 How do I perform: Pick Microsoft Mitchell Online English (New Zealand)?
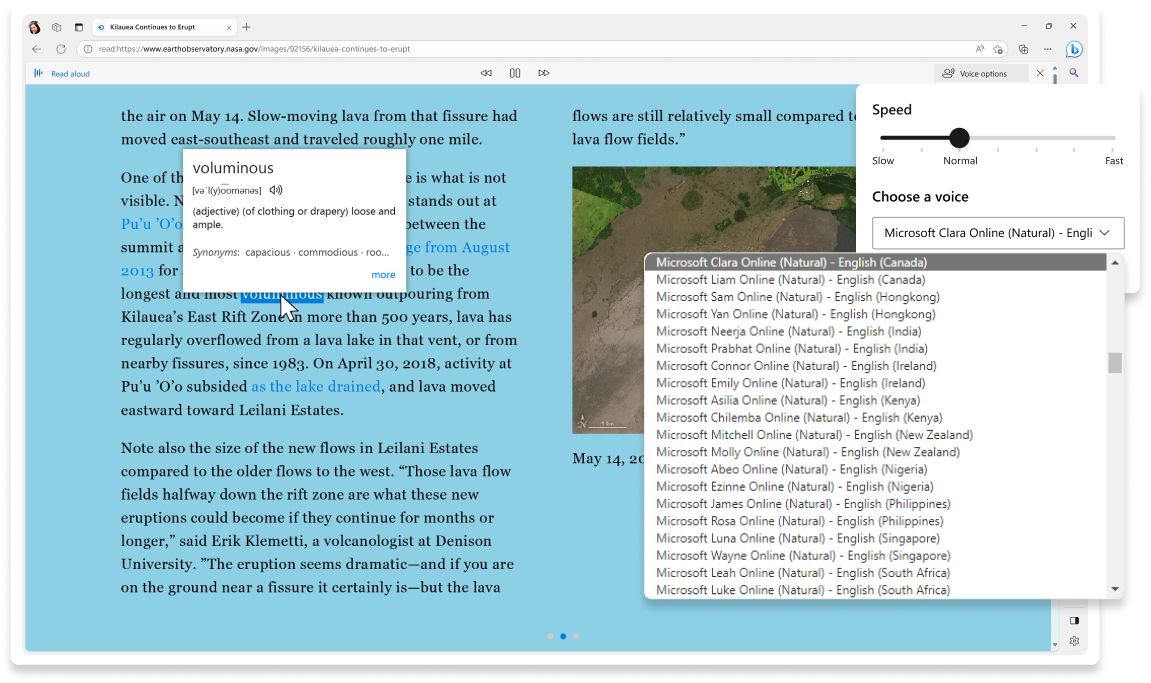(x=875, y=435)
